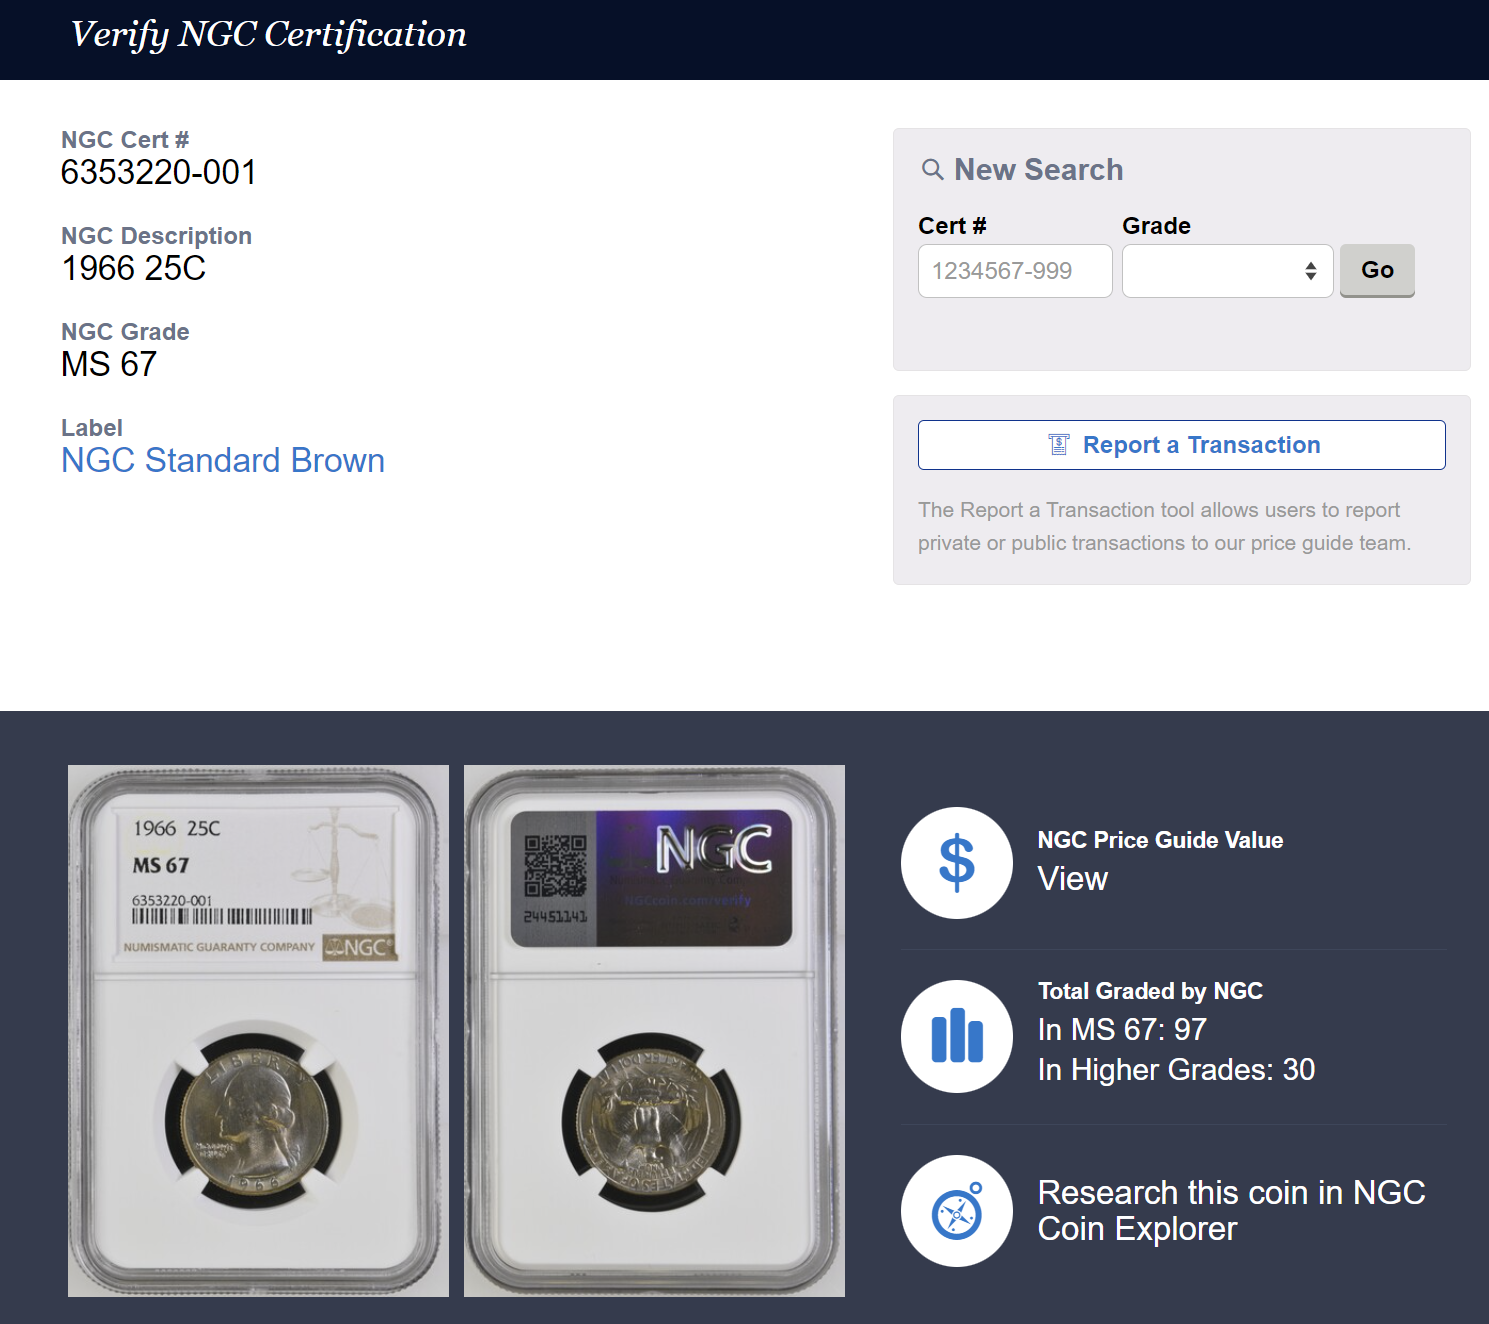Click View under NGC Price Guide Value

coord(1072,878)
